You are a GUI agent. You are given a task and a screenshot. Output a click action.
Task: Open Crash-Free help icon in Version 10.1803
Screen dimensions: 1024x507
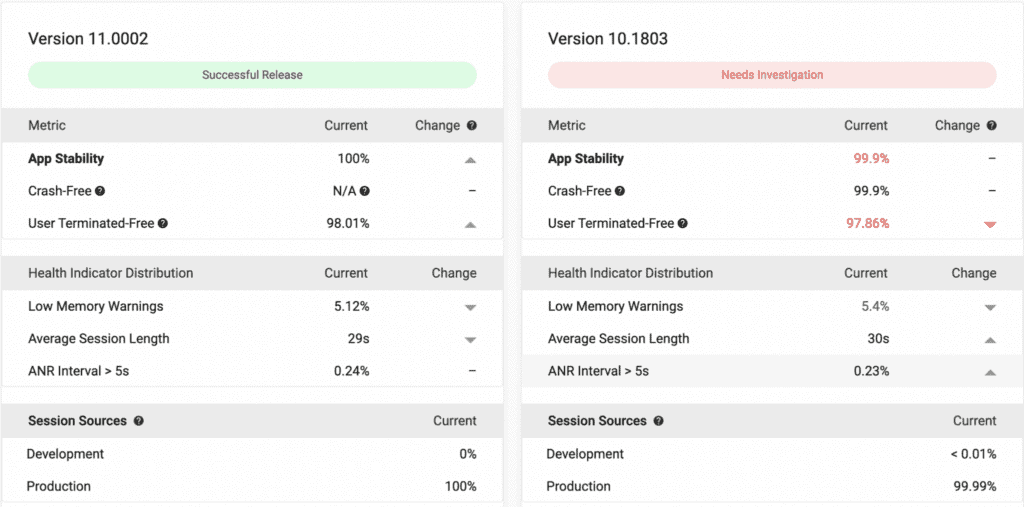tap(620, 191)
